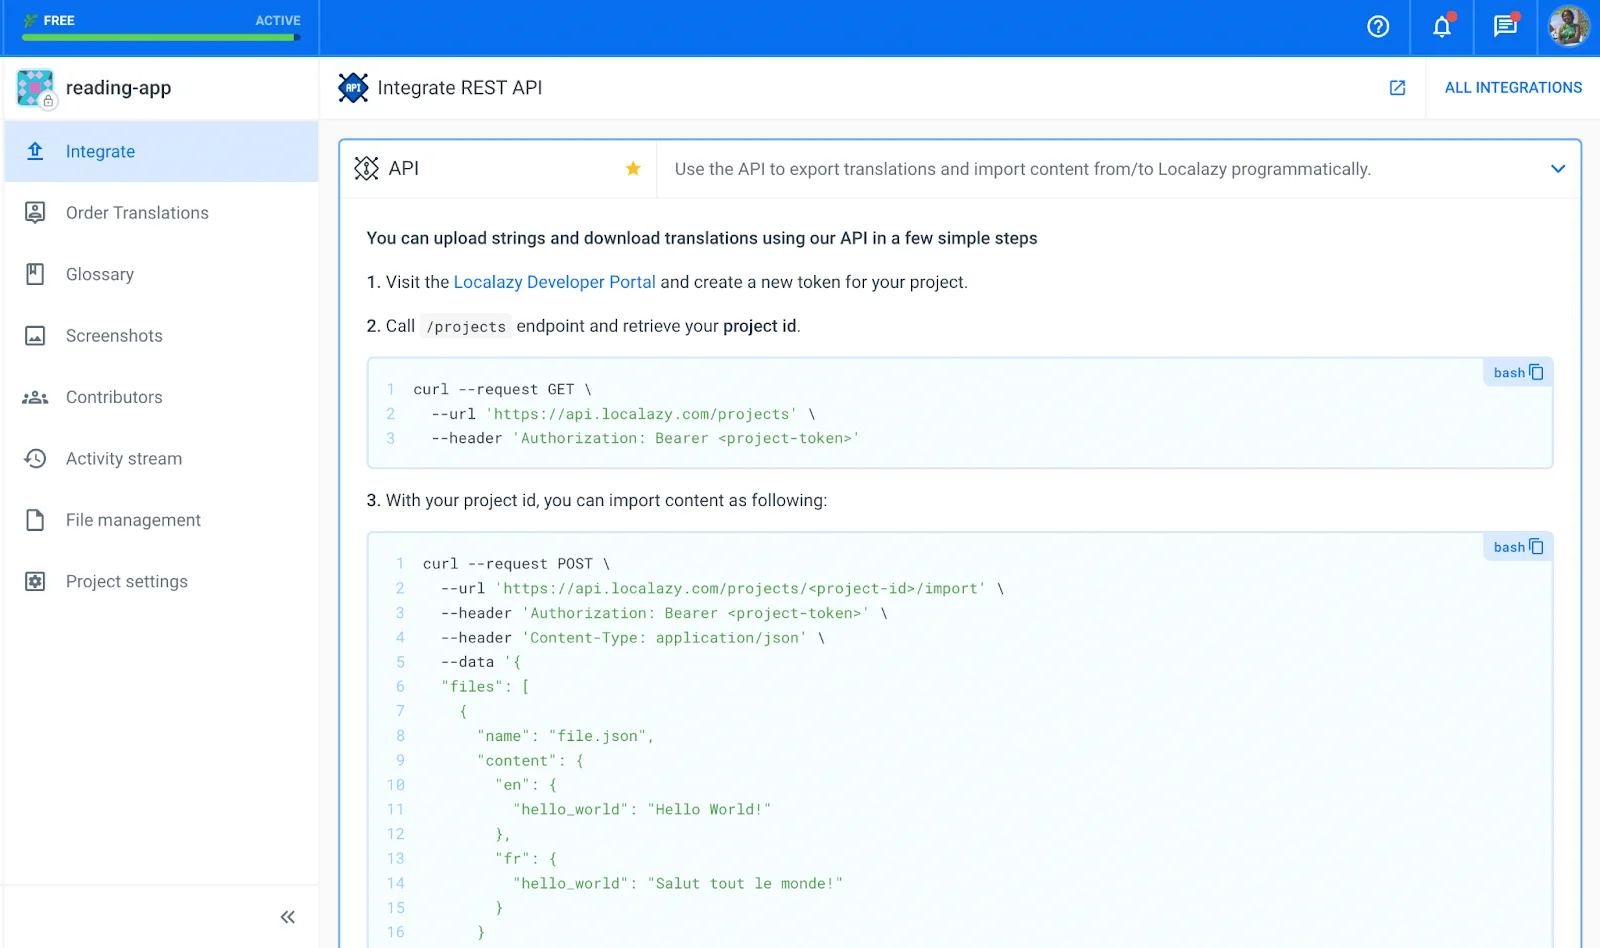Copy the POST import bash code

(1536, 547)
